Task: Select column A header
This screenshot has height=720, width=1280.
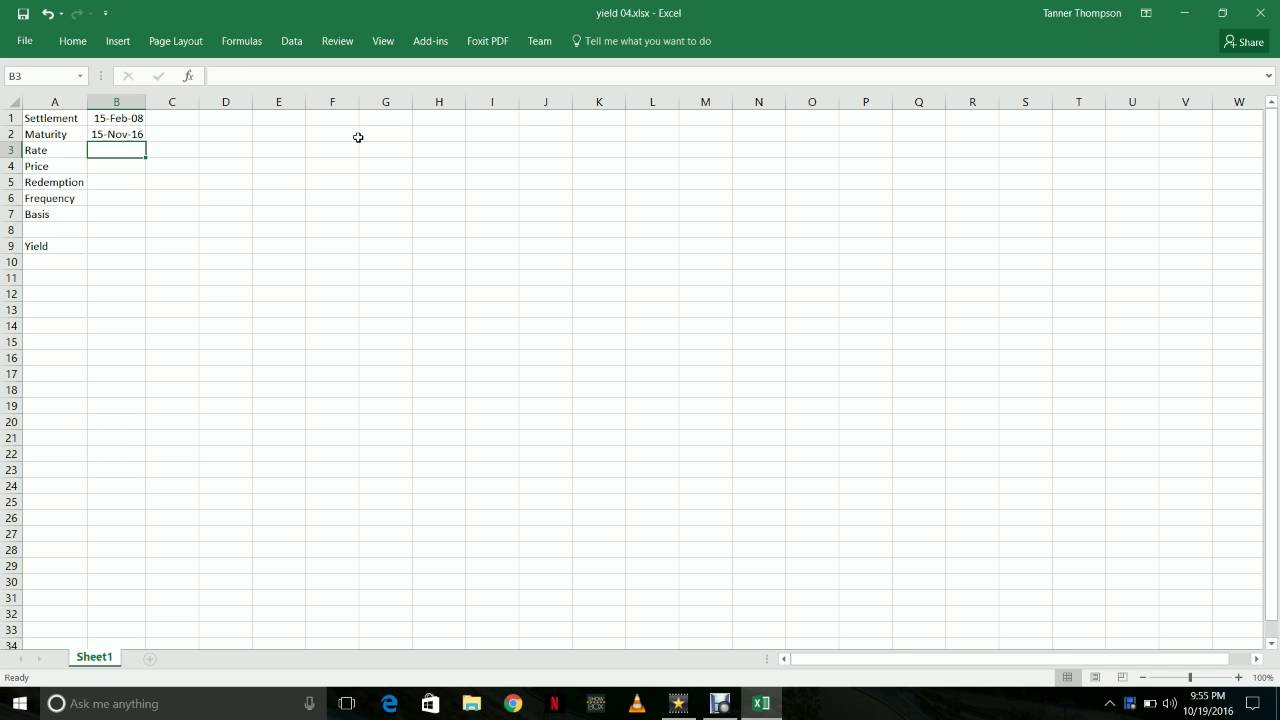Action: [55, 102]
